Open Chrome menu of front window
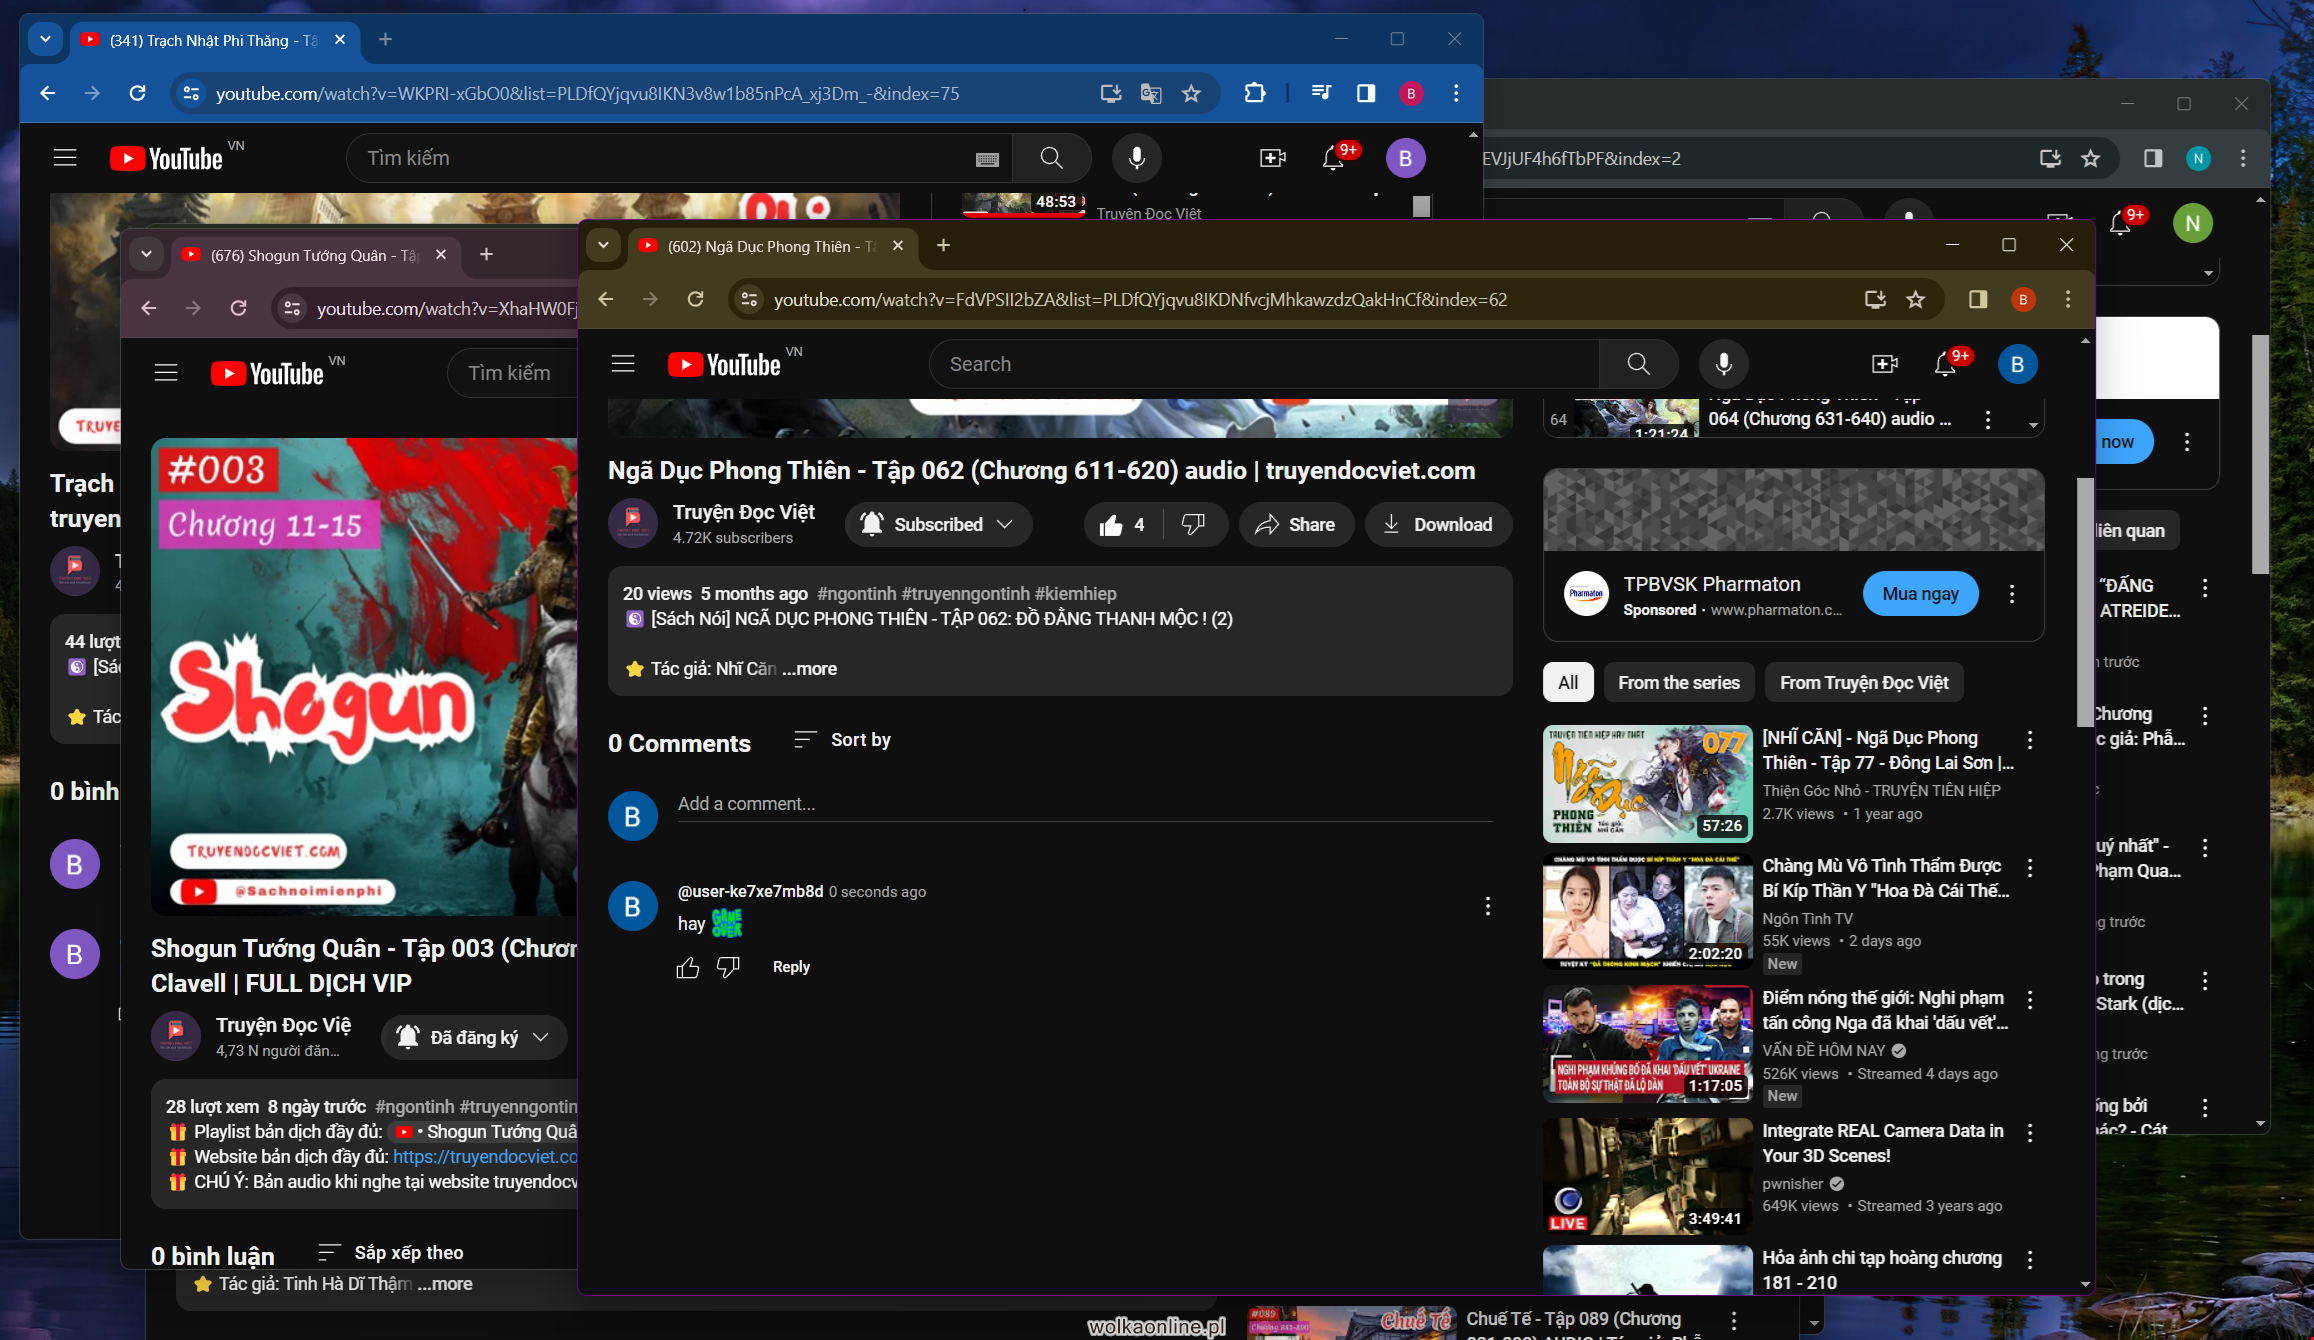 [x=2068, y=299]
